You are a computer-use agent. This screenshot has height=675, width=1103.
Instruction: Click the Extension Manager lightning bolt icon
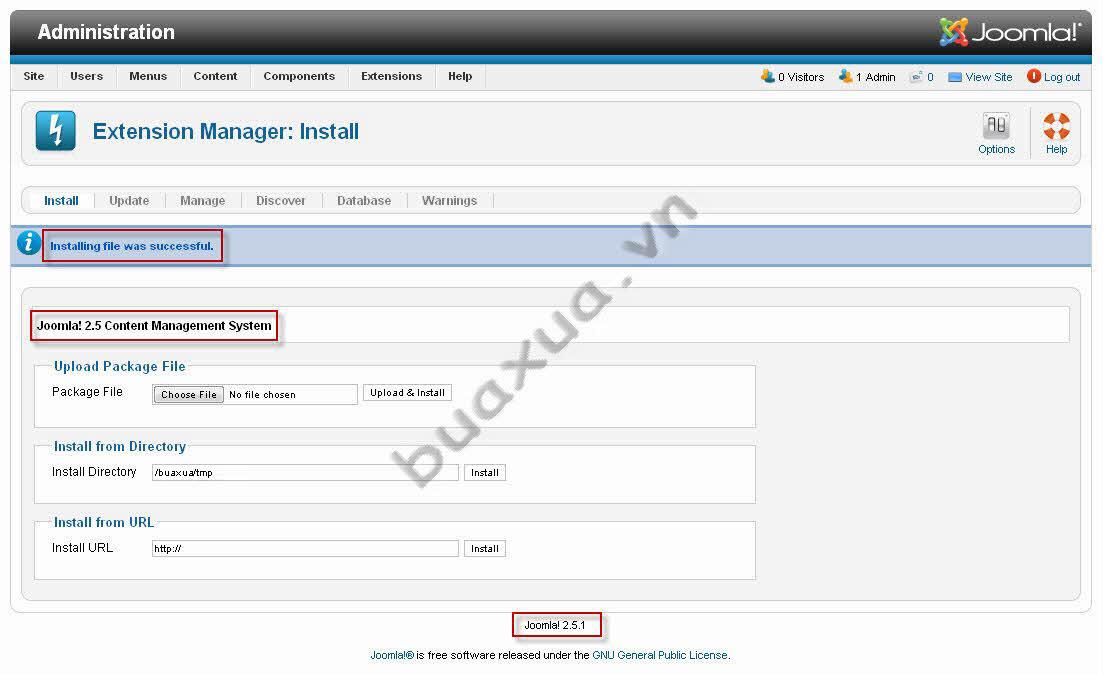[x=56, y=131]
